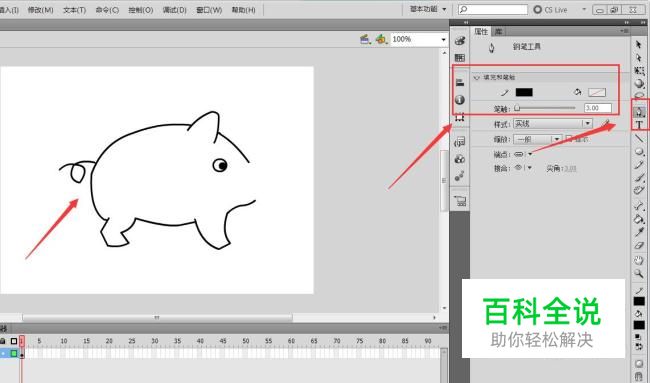This screenshot has width=650, height=383.
Task: Activate the Zoom magnifier tool
Action: coord(639,273)
